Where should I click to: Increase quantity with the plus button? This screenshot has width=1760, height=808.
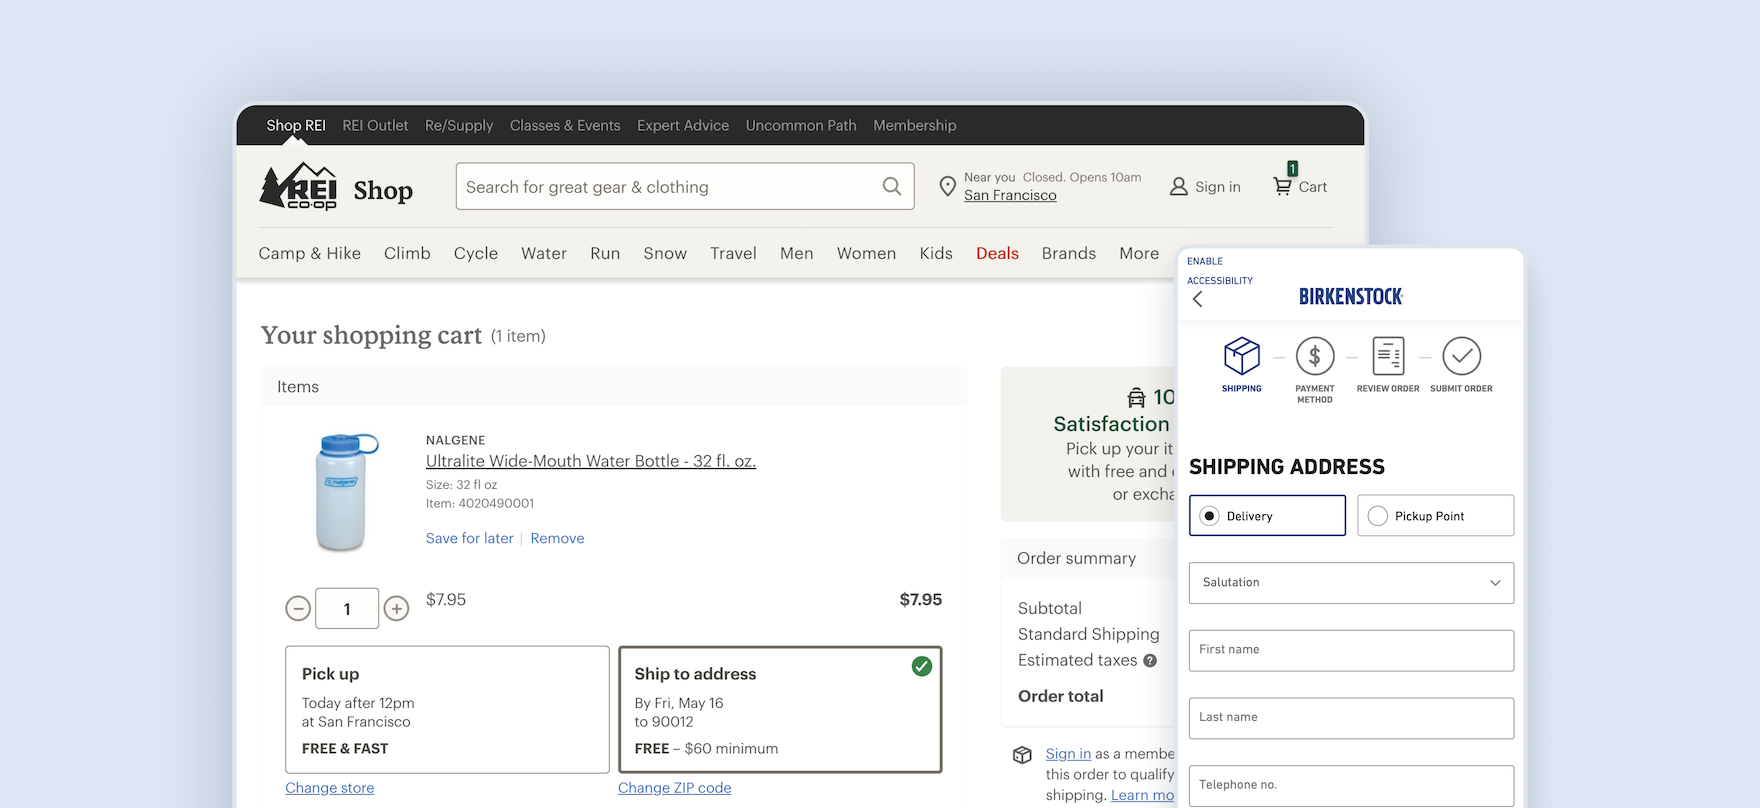coord(397,608)
